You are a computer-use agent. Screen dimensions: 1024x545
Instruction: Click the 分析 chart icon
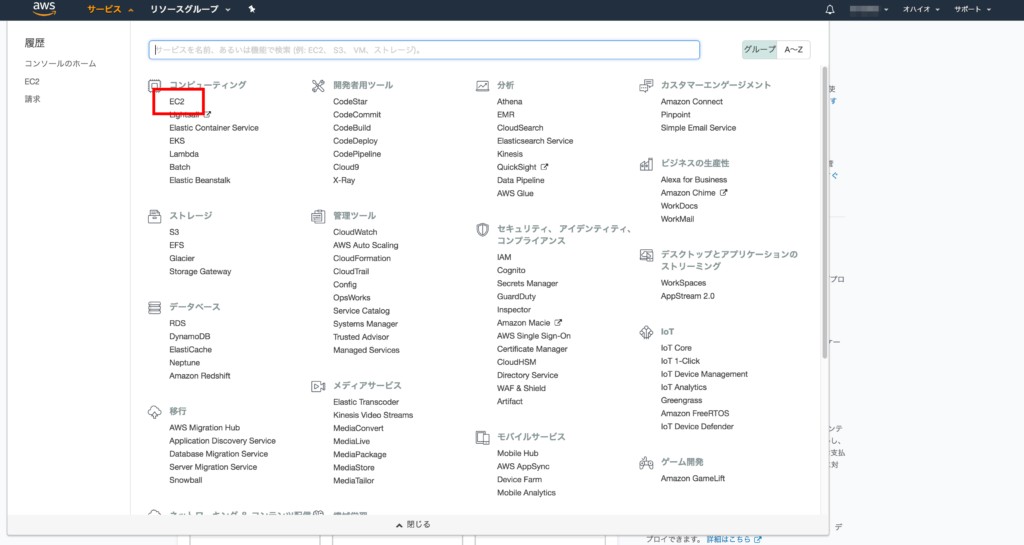pyautogui.click(x=482, y=86)
